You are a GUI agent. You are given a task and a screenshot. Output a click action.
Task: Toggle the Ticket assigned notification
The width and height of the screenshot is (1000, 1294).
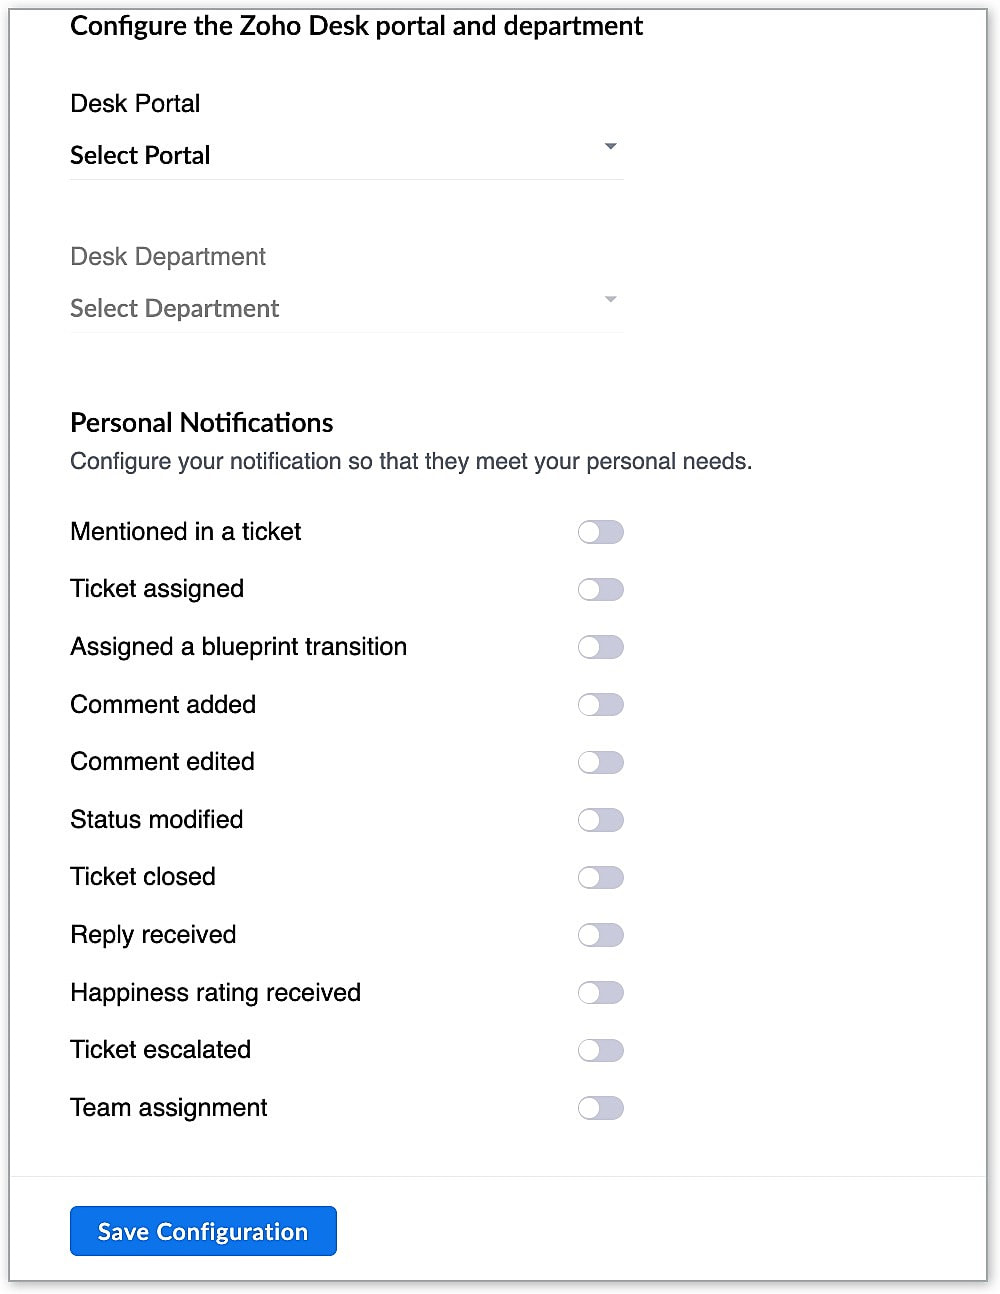click(x=600, y=589)
